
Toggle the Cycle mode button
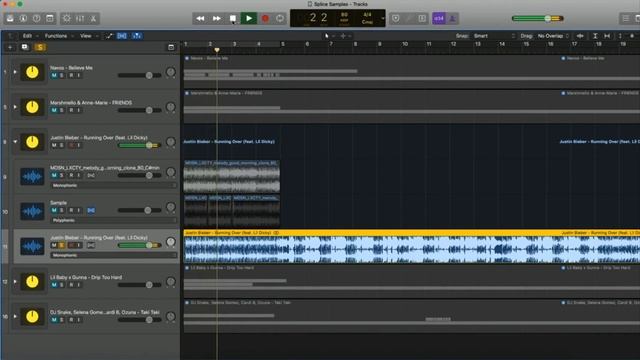(280, 18)
